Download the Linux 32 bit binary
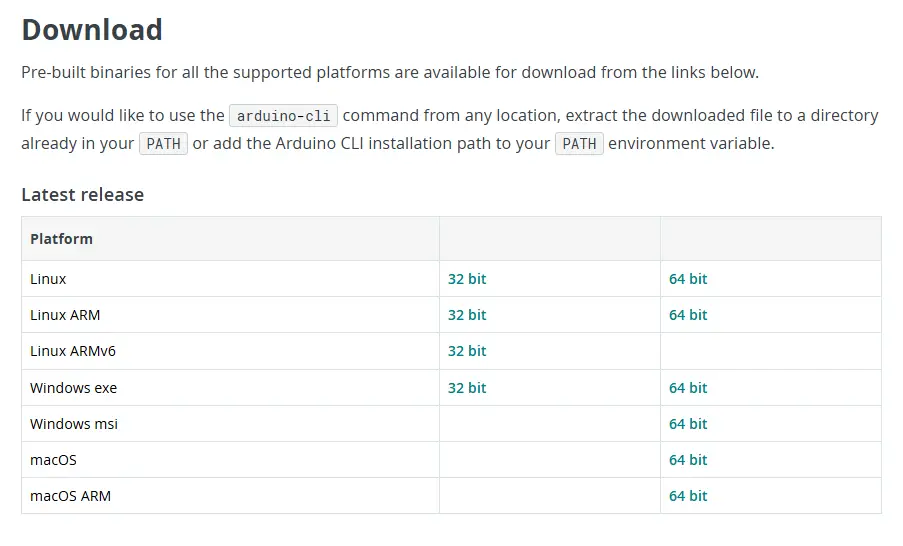 tap(466, 279)
